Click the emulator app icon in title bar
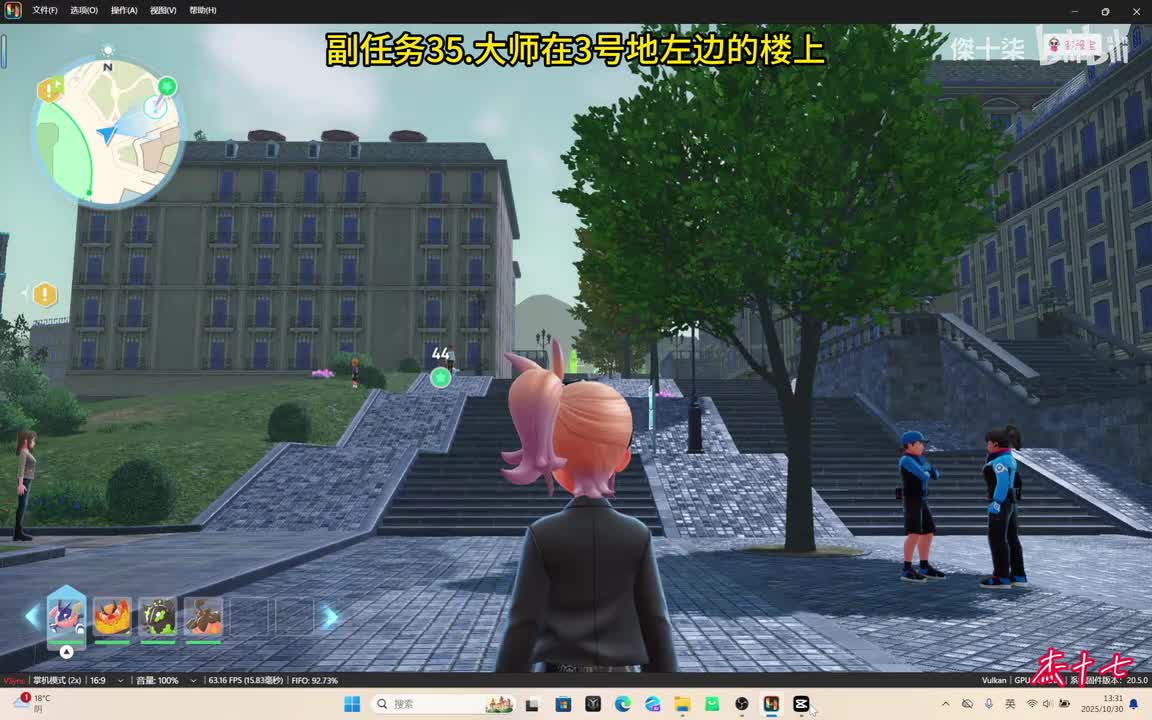The height and width of the screenshot is (720, 1152). pos(13,10)
